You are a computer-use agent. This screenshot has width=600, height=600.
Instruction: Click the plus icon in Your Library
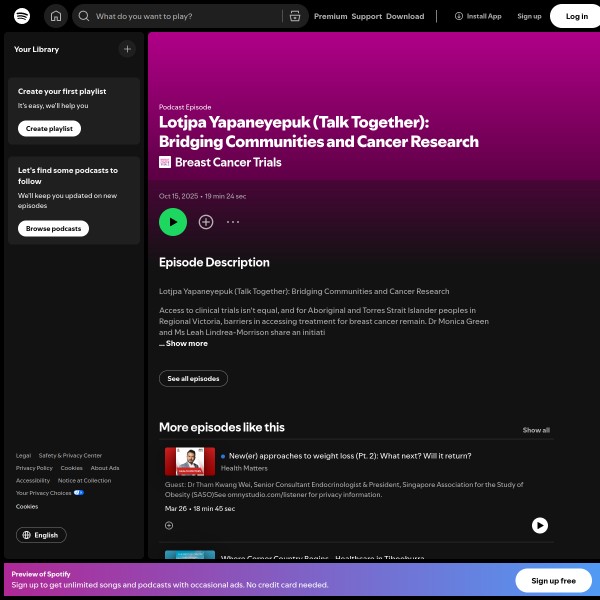click(x=127, y=49)
